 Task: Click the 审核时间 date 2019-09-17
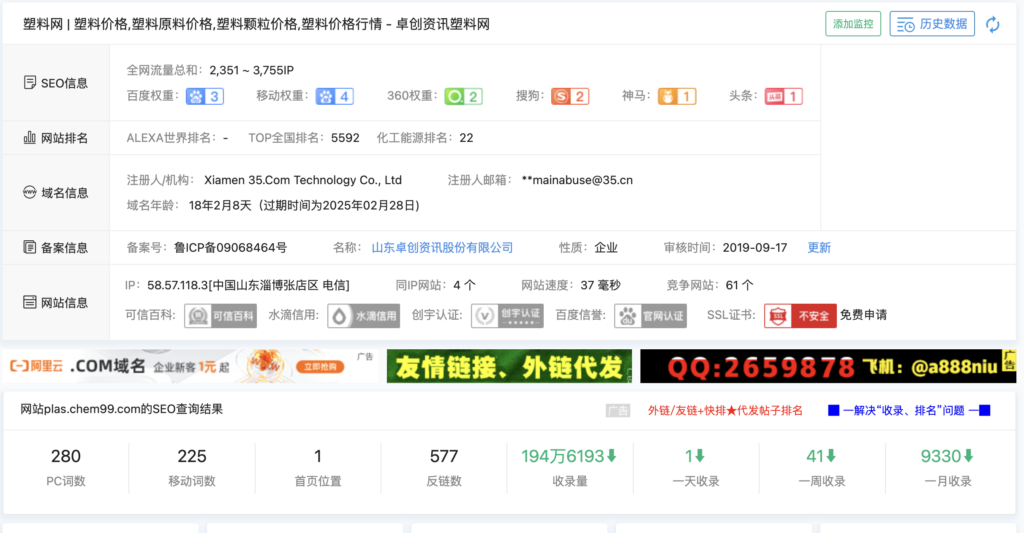(755, 248)
